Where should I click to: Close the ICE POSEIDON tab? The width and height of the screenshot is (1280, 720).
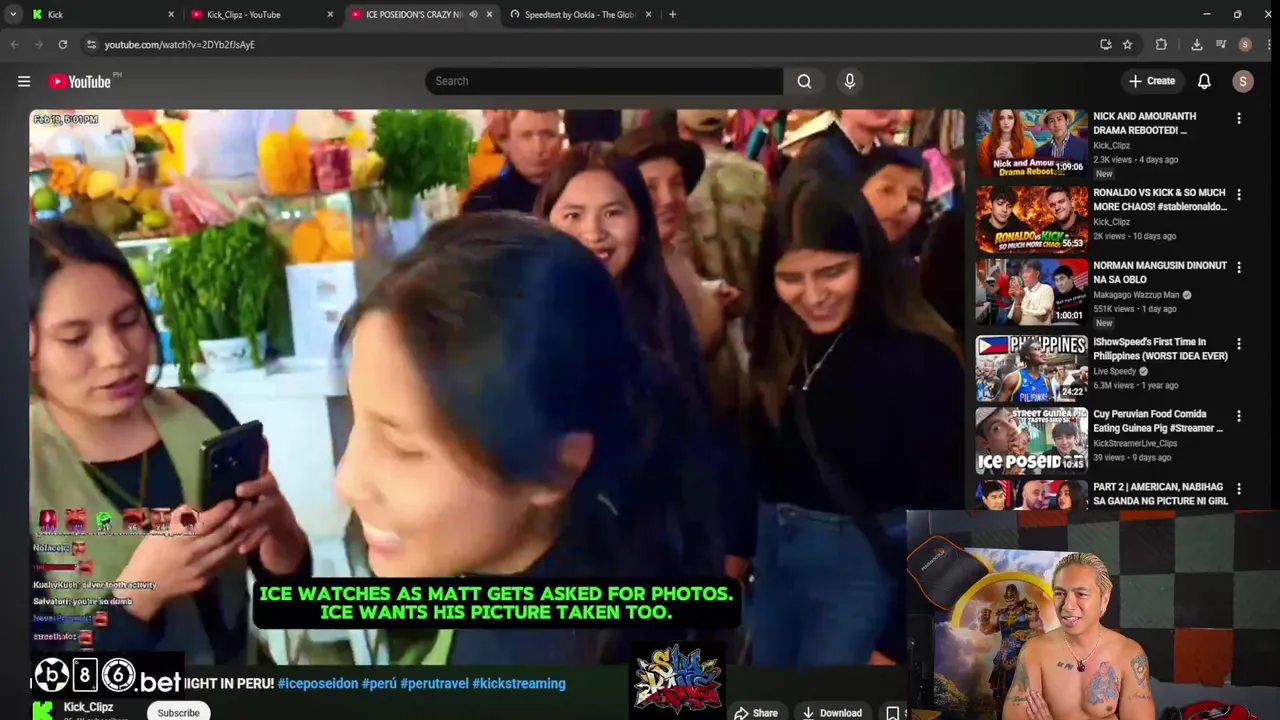click(x=489, y=14)
